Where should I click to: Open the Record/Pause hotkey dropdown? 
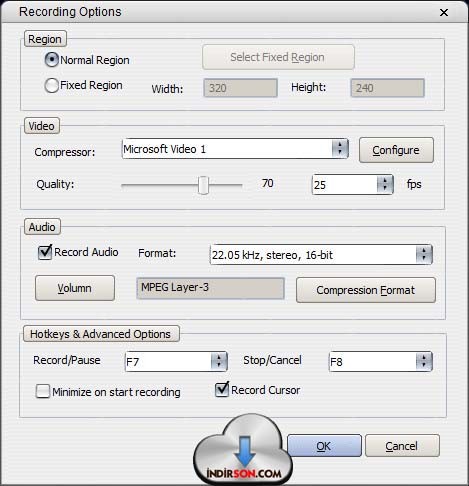(176, 361)
